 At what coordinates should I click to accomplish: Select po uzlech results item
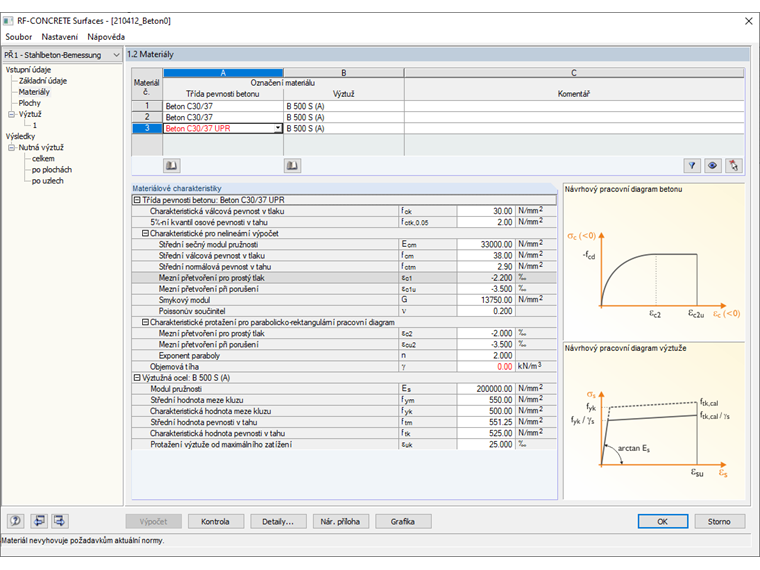pyautogui.click(x=48, y=181)
